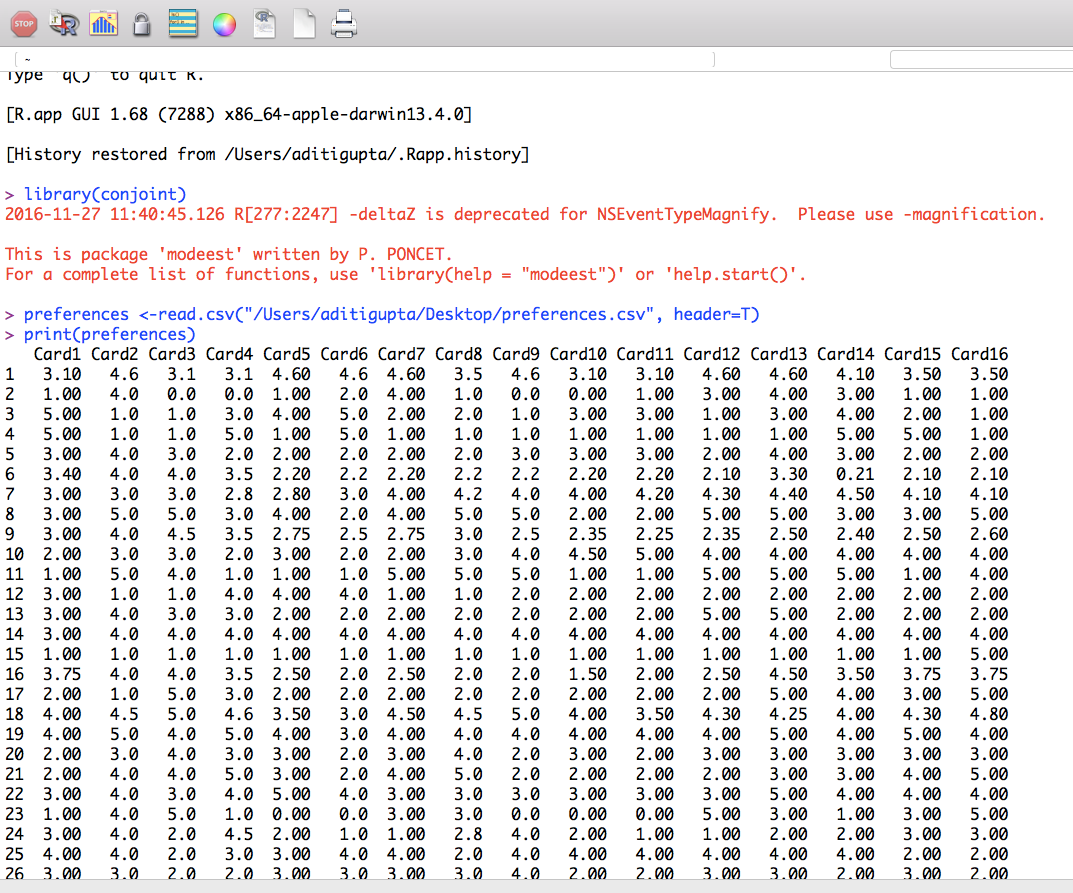Click the printer icon
Viewport: 1073px width, 893px height.
[x=344, y=24]
